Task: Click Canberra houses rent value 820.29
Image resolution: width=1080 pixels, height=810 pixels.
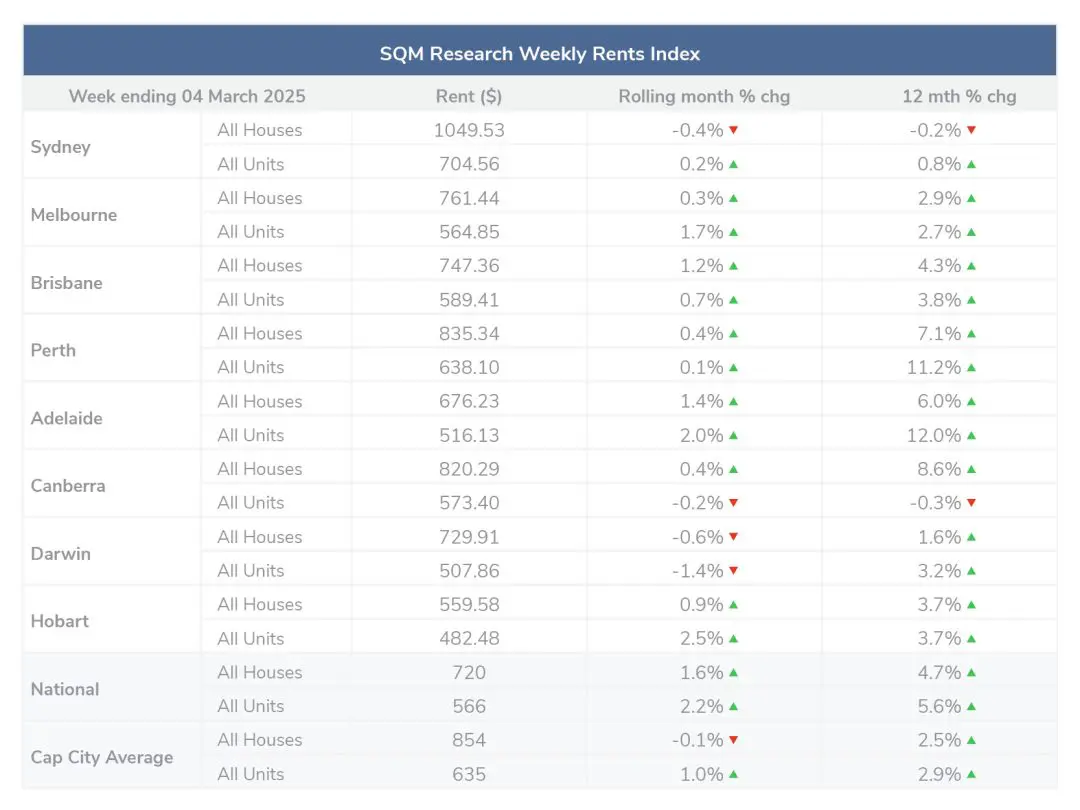Action: pos(469,469)
